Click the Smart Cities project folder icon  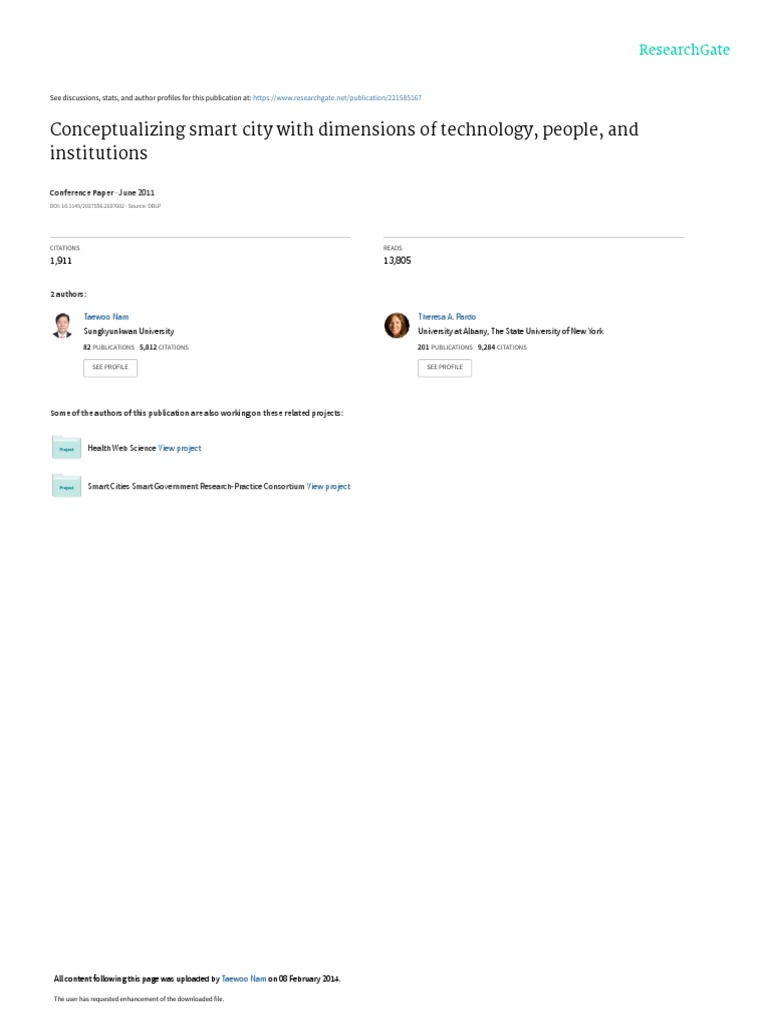(x=67, y=486)
